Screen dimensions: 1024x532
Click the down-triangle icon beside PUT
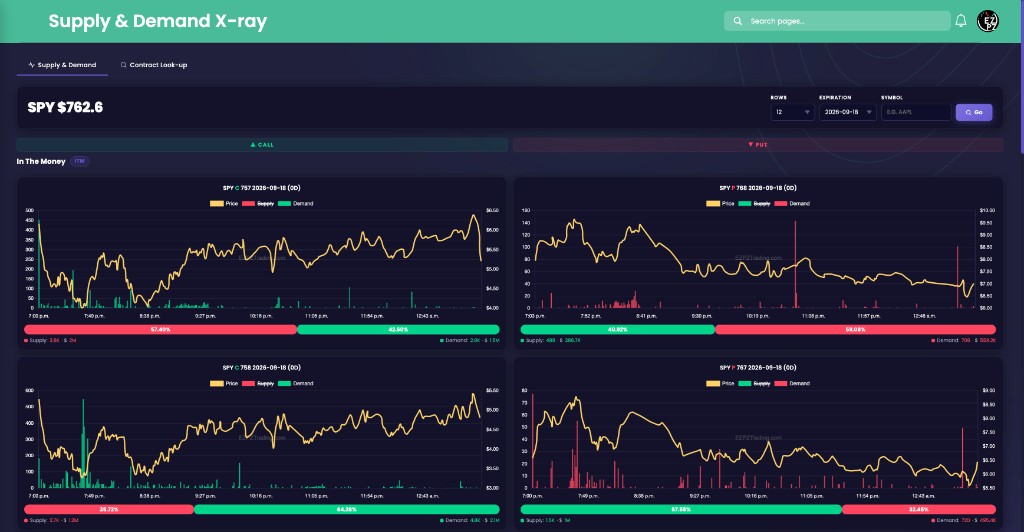tap(750, 145)
